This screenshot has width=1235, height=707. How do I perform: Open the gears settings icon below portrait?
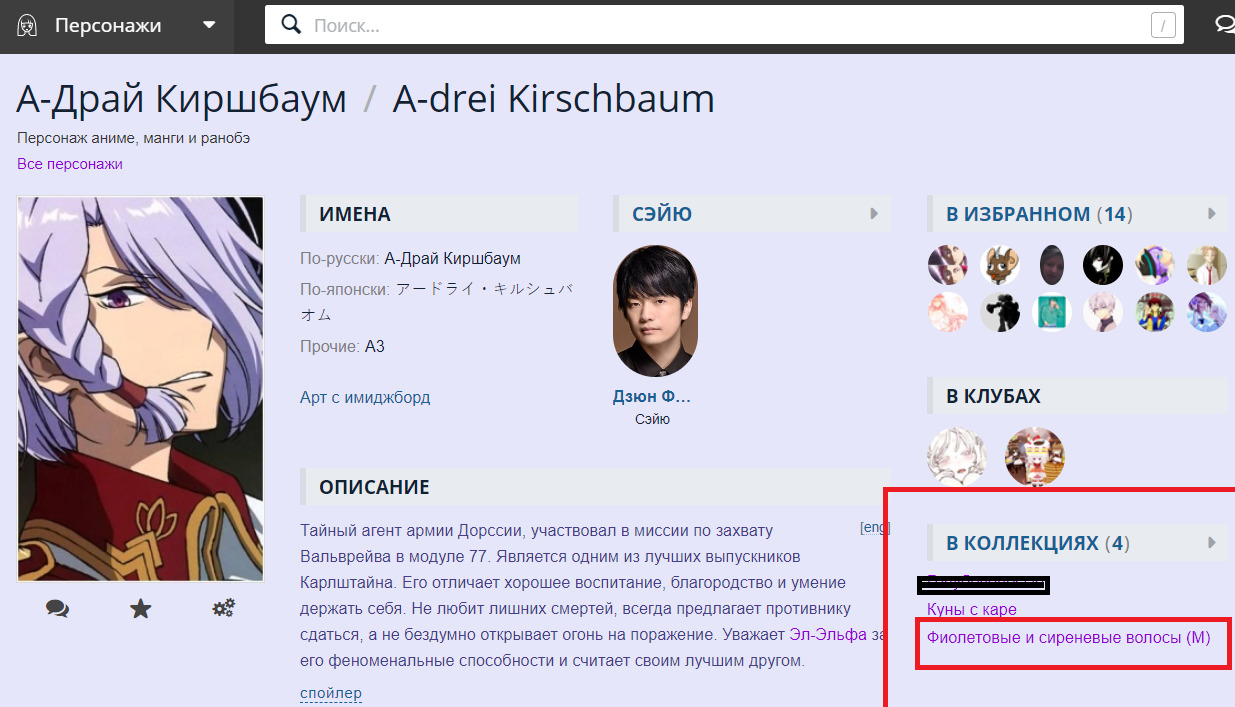pos(223,608)
